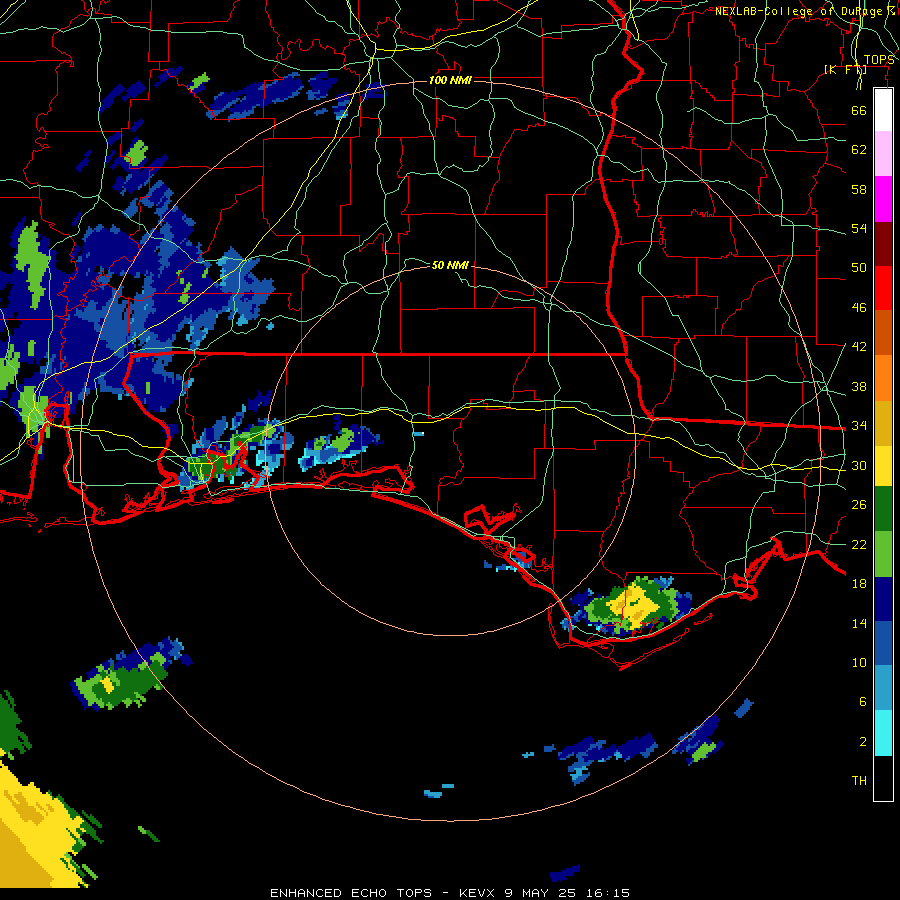This screenshot has height=900, width=900.
Task: Click the medium blue 10-14 legend swatch
Action: pyautogui.click(x=883, y=644)
